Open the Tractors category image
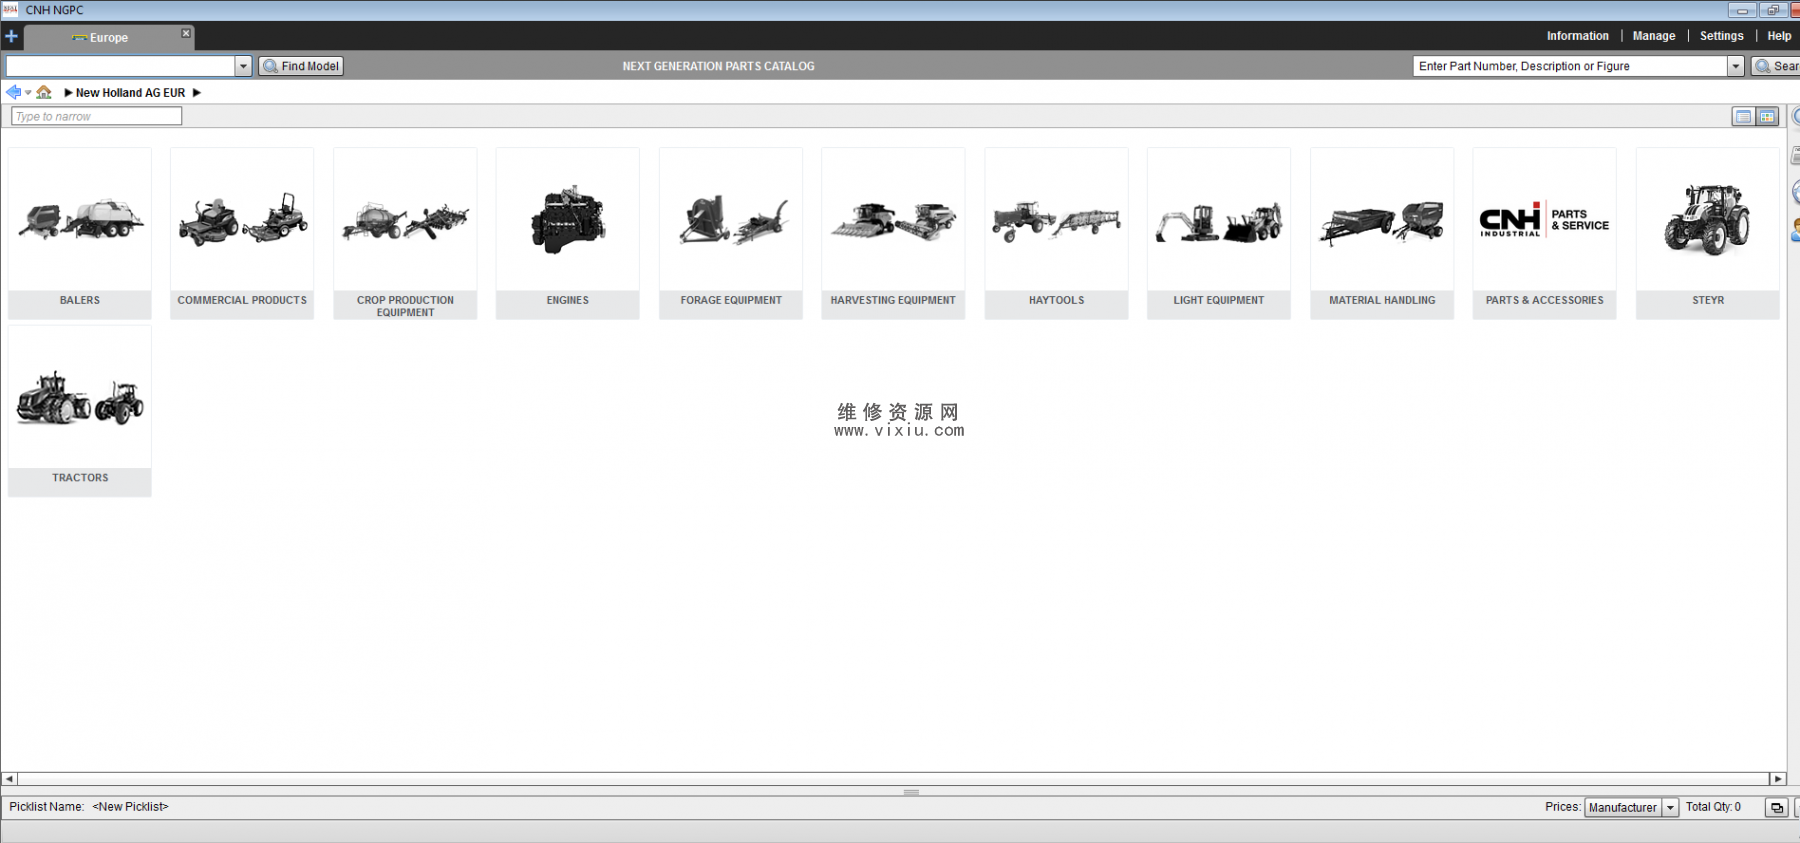Viewport: 1800px width, 843px height. (x=80, y=397)
